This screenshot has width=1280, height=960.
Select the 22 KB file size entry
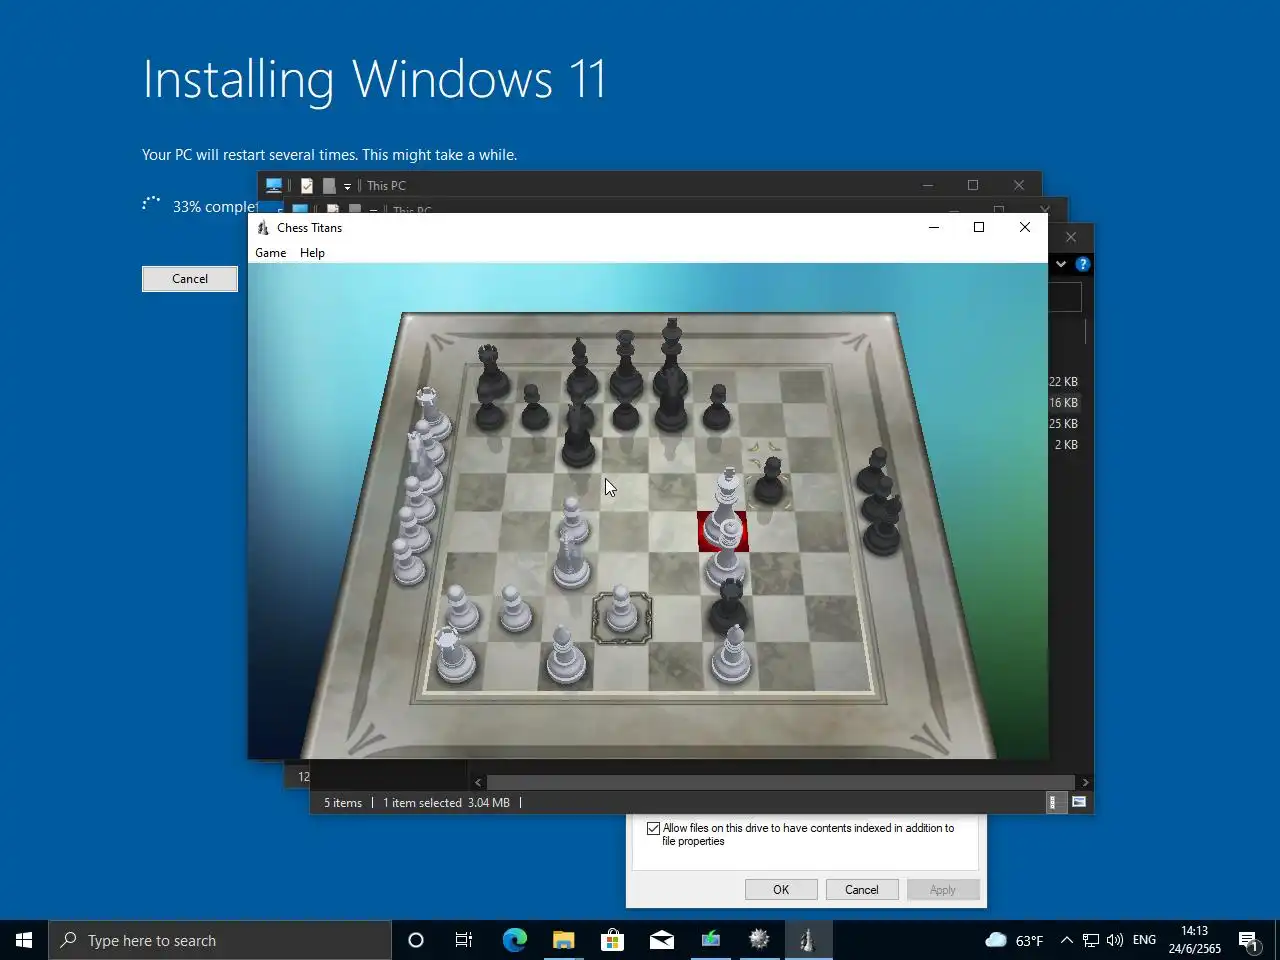point(1063,382)
